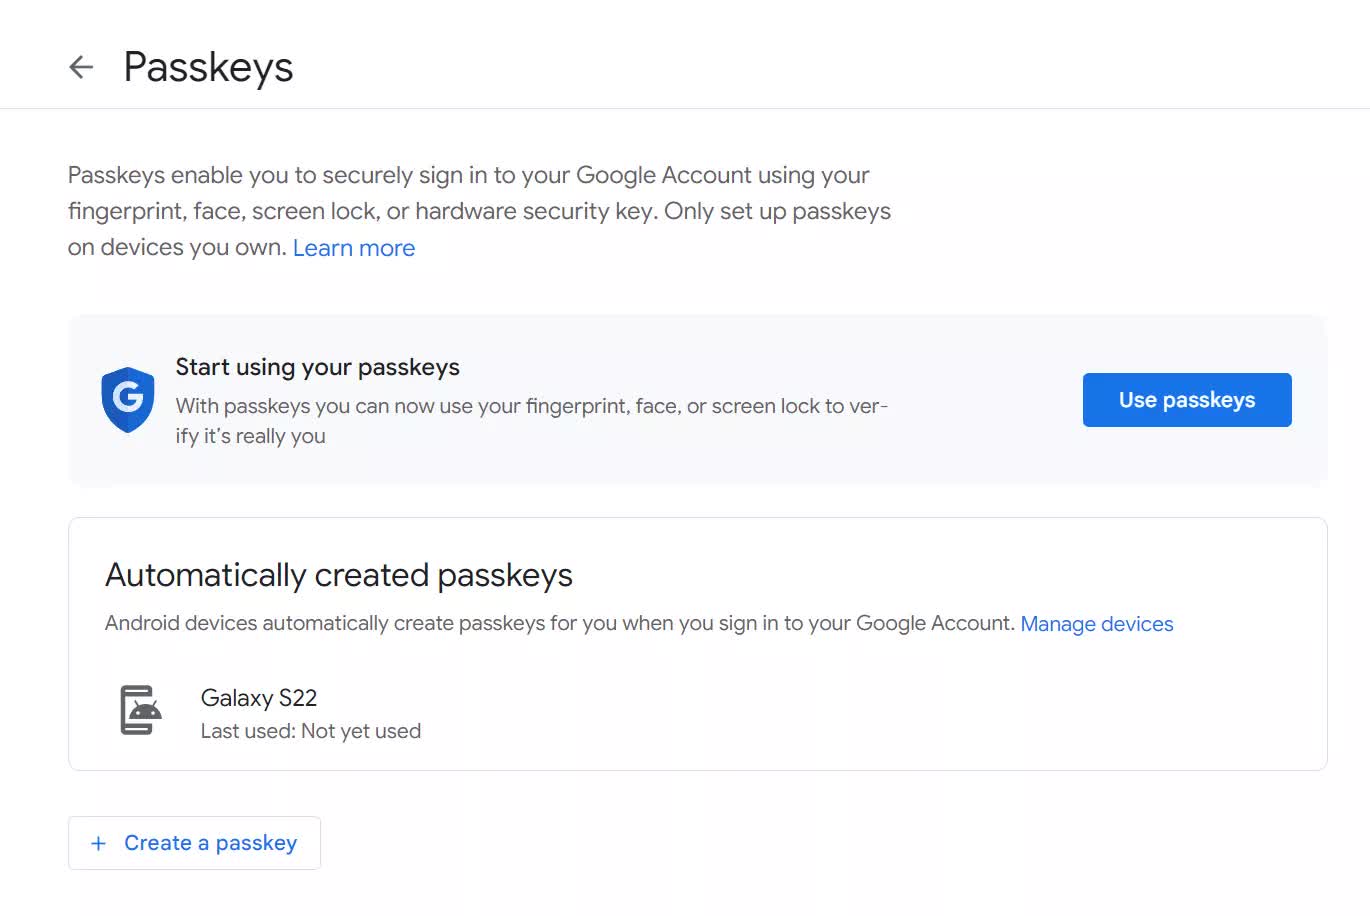Image resolution: width=1370 pixels, height=916 pixels.
Task: Select the Galaxy S22 device name
Action: (259, 698)
